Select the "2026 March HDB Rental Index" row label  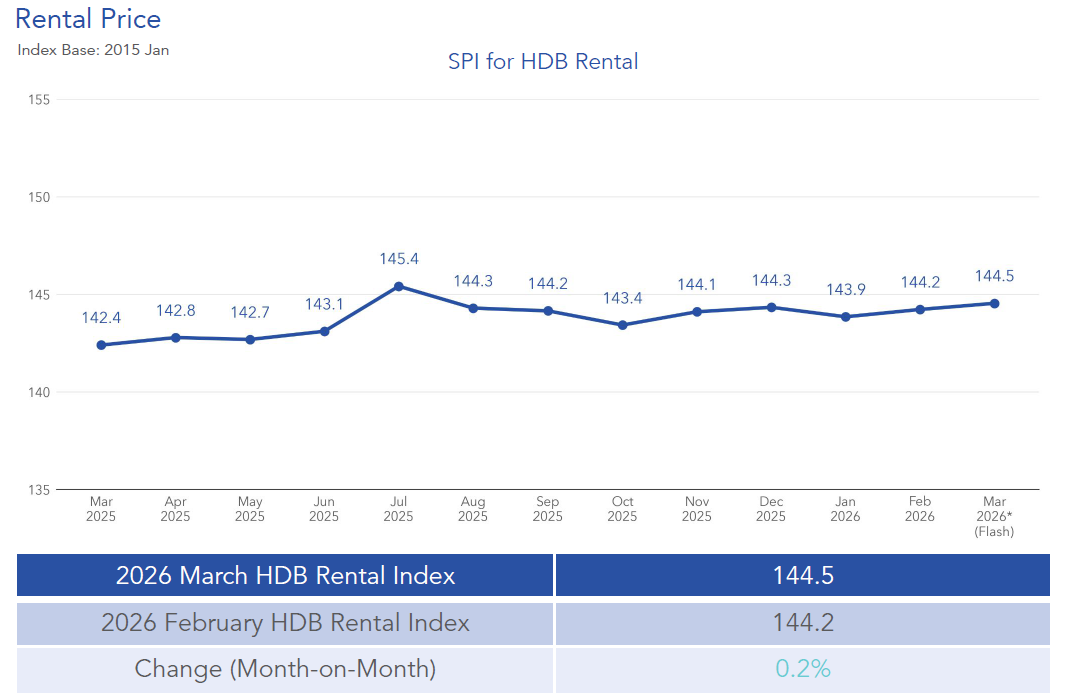click(x=285, y=576)
